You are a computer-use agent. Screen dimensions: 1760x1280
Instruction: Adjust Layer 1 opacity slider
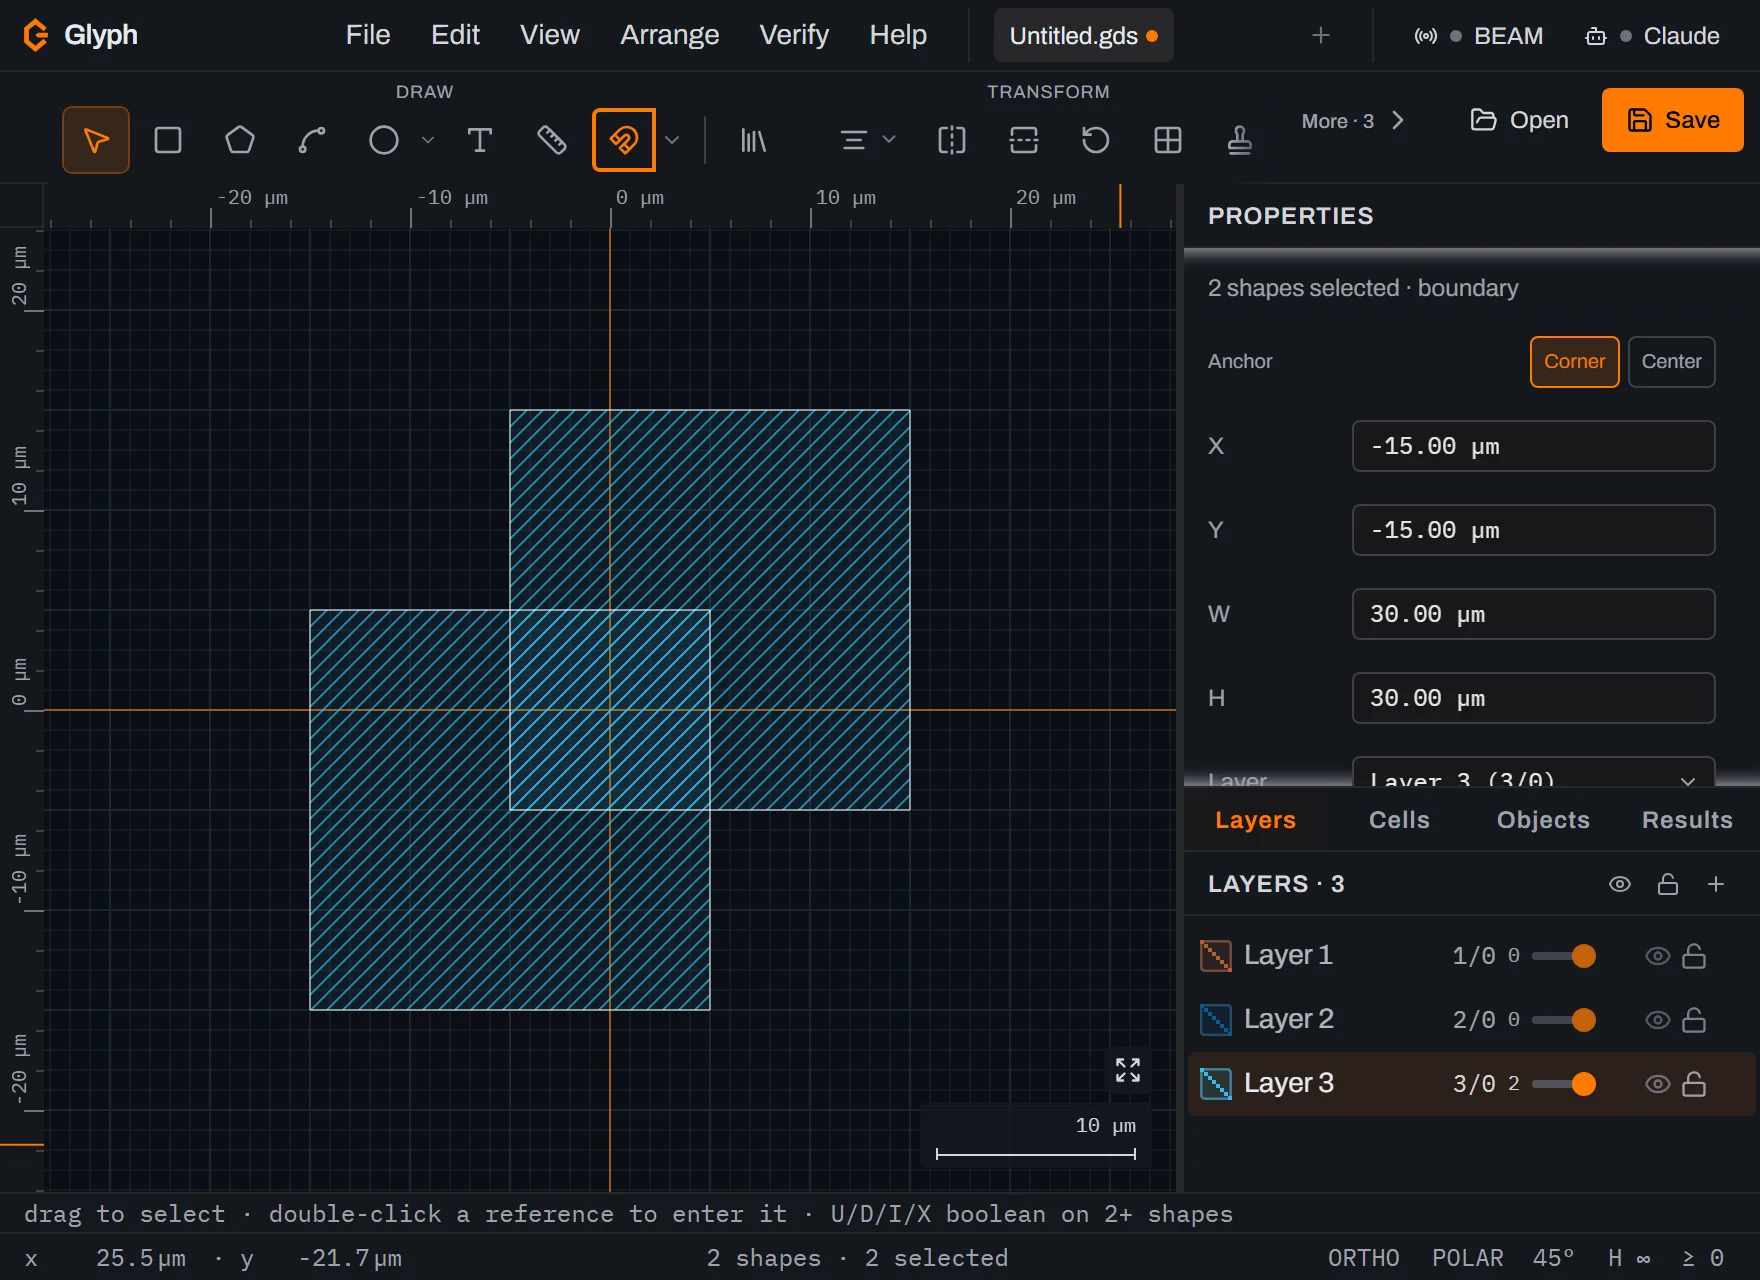point(1564,956)
